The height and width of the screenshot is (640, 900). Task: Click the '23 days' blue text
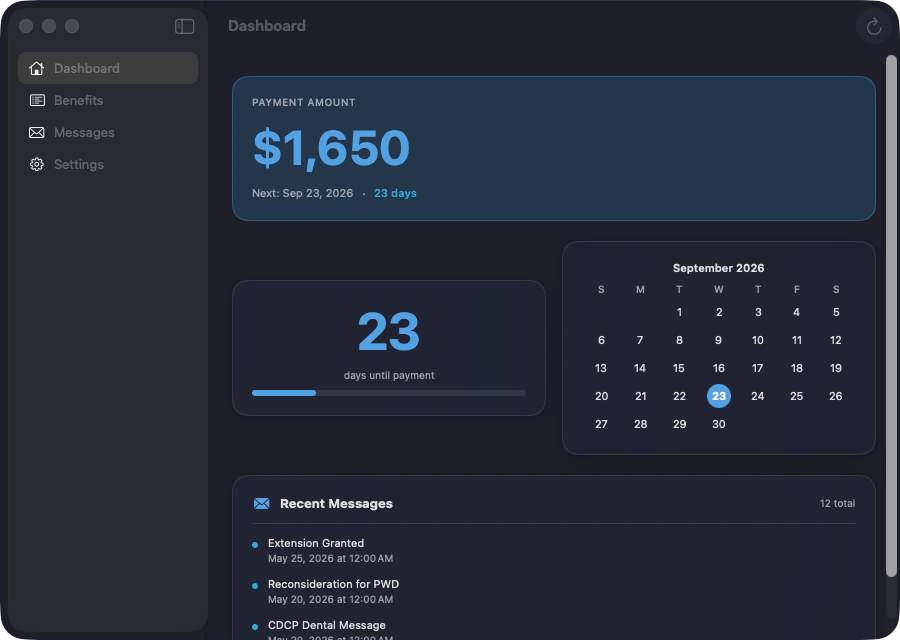tap(395, 193)
